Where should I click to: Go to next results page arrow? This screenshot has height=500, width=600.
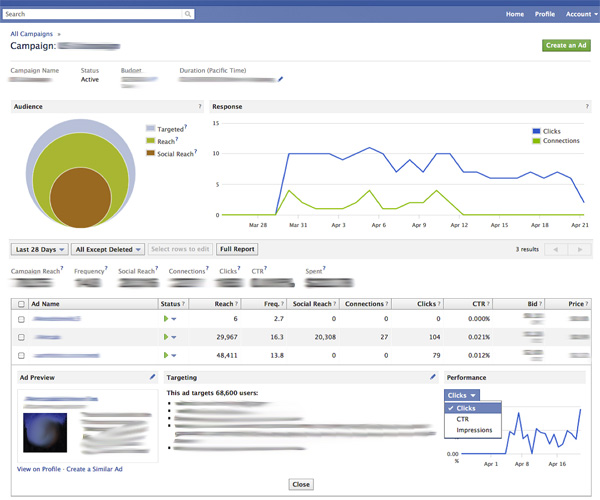(x=580, y=249)
